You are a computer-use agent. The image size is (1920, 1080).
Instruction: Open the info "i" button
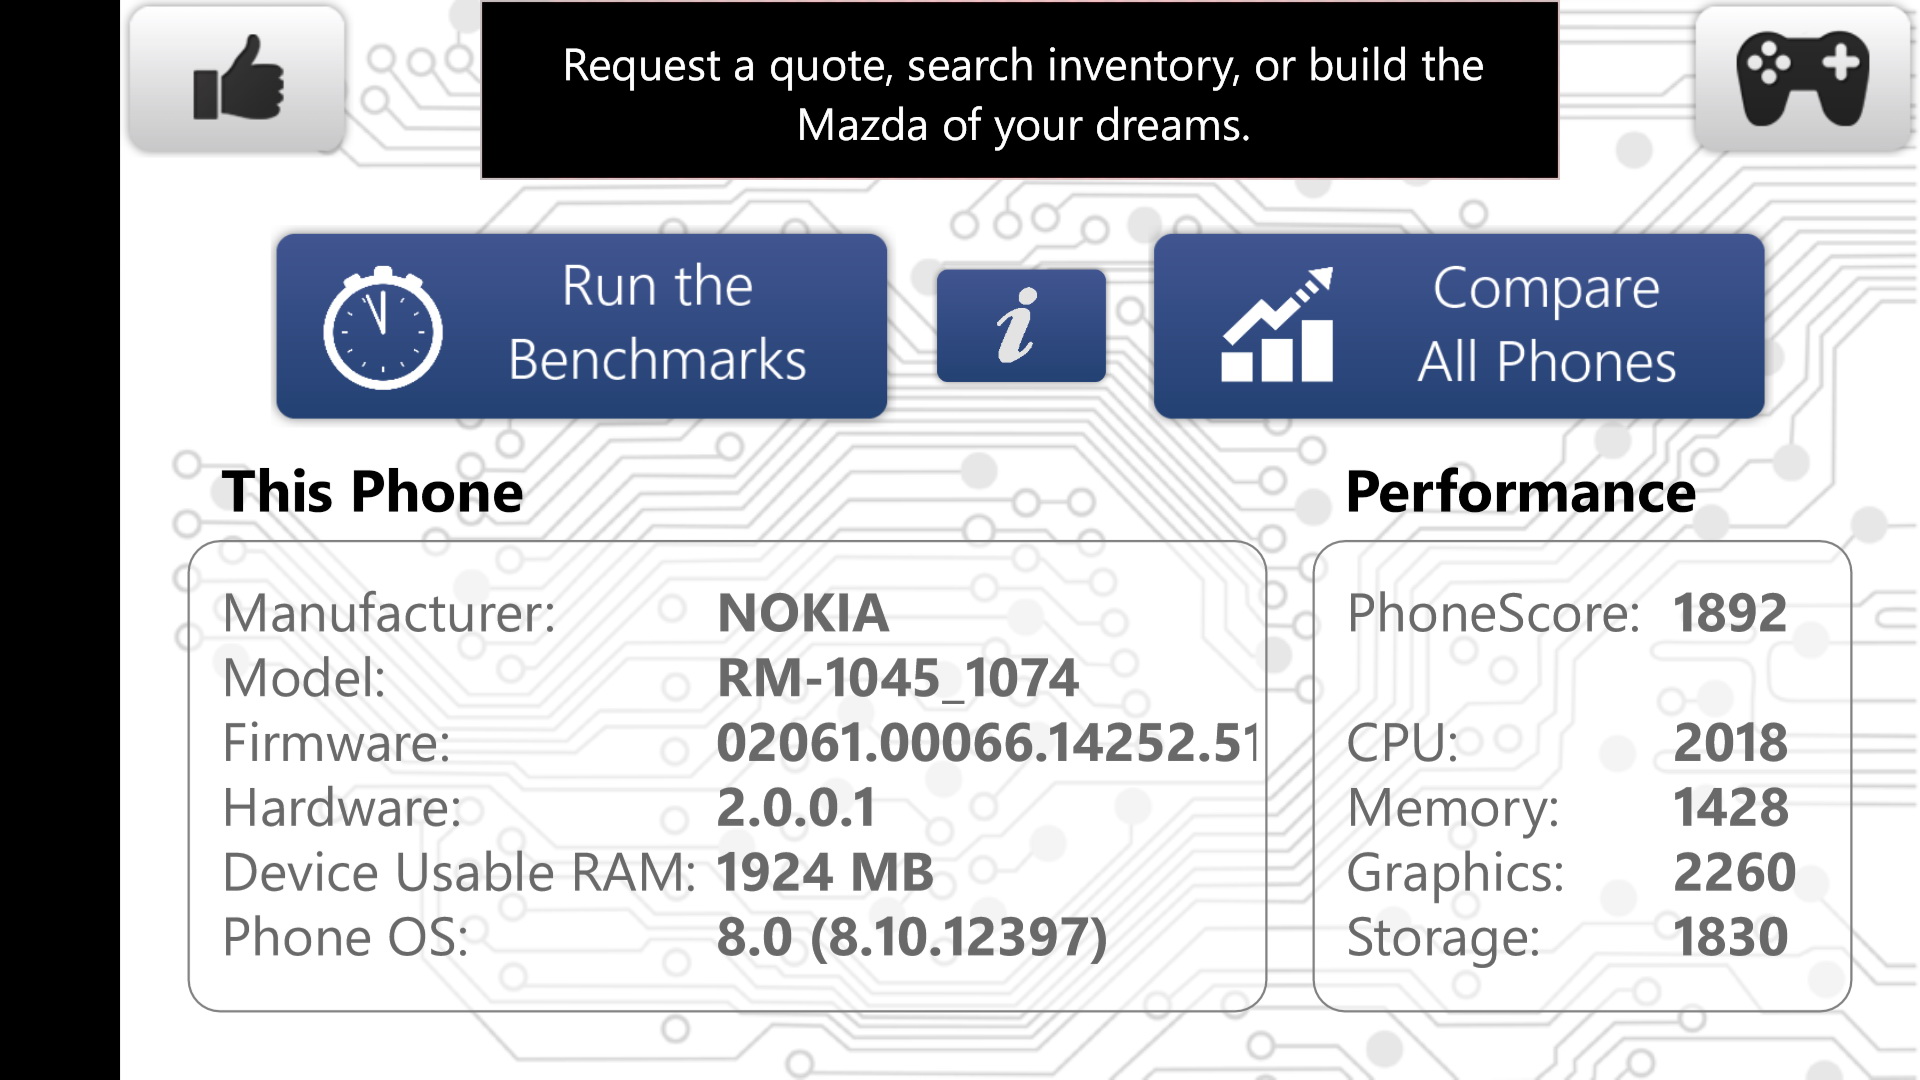pyautogui.click(x=1020, y=326)
